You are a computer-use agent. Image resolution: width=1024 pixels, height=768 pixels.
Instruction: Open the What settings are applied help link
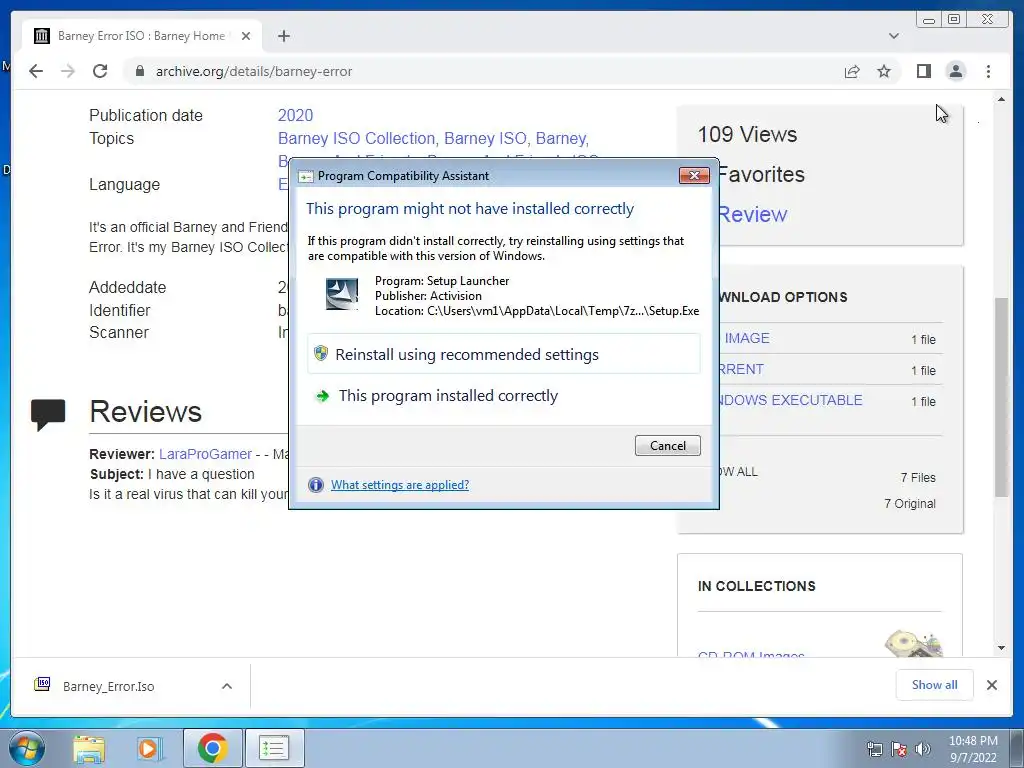(x=400, y=485)
